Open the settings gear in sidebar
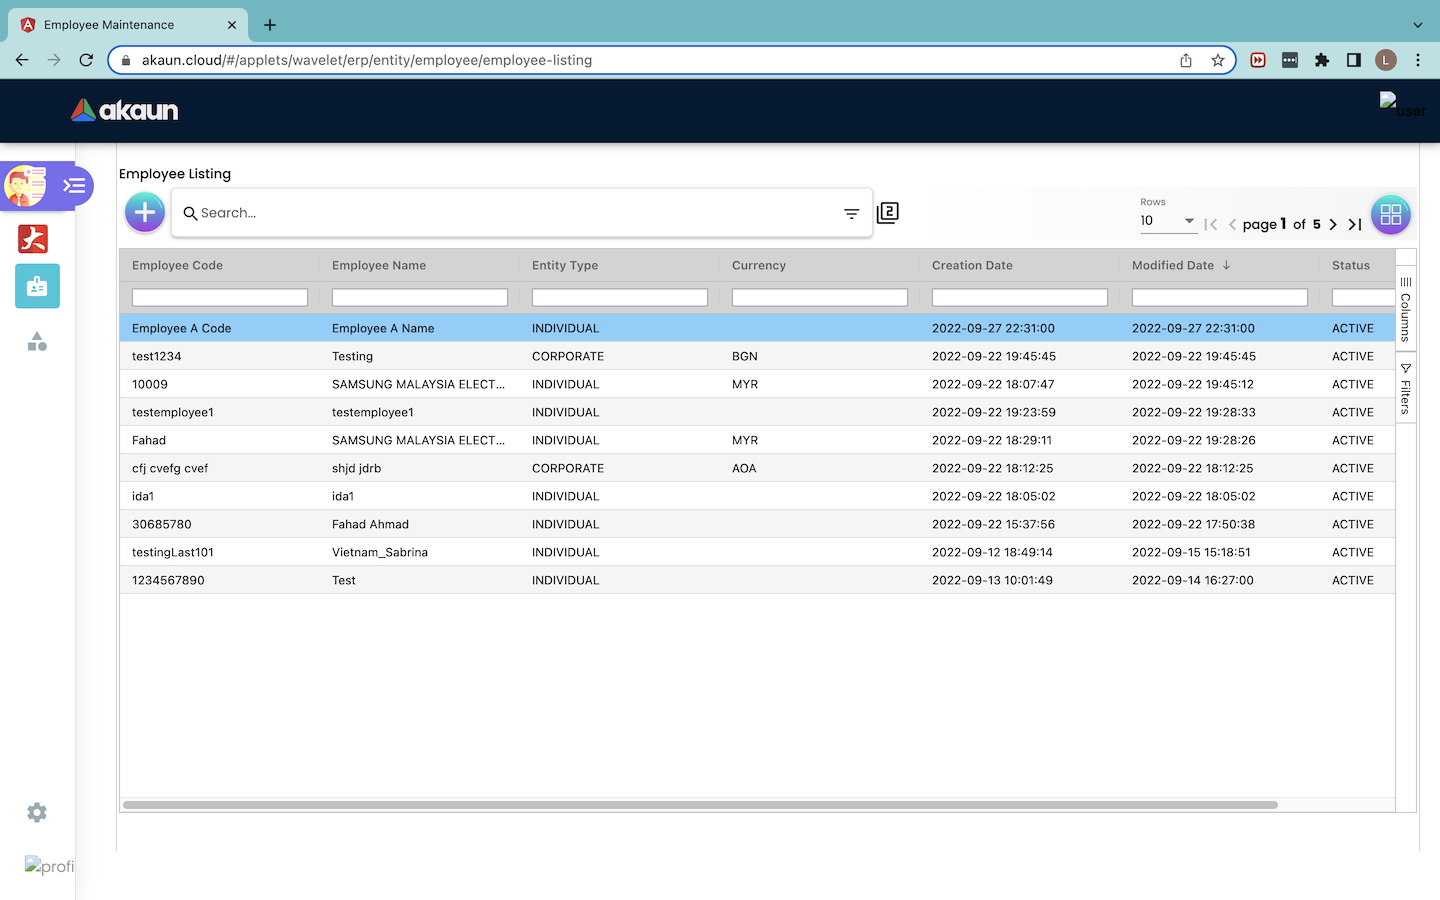Image resolution: width=1440 pixels, height=900 pixels. [37, 812]
